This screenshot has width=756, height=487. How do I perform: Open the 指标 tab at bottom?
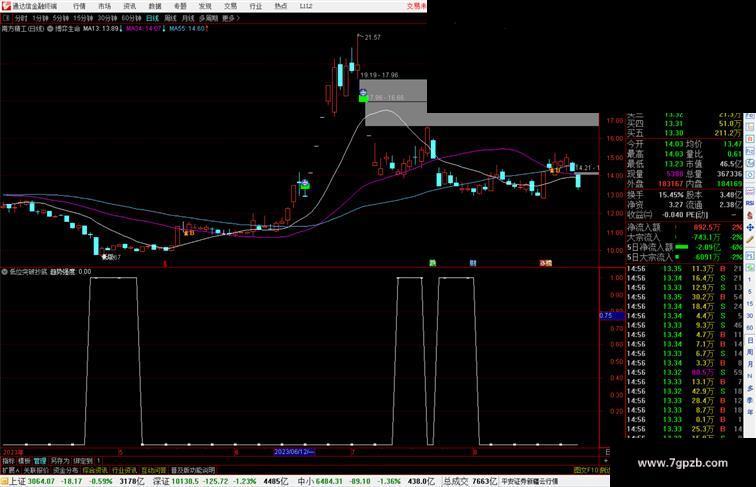(x=8, y=461)
